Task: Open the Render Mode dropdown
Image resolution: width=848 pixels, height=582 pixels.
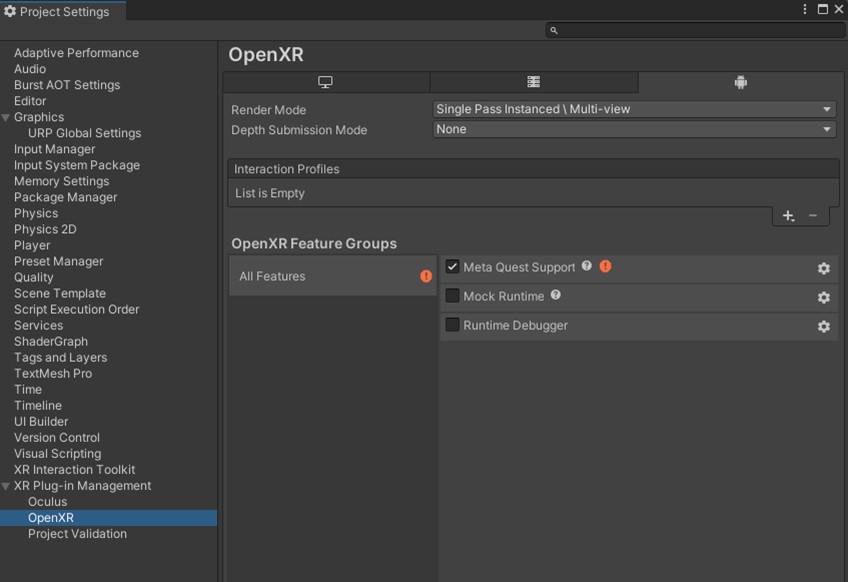Action: coord(634,109)
